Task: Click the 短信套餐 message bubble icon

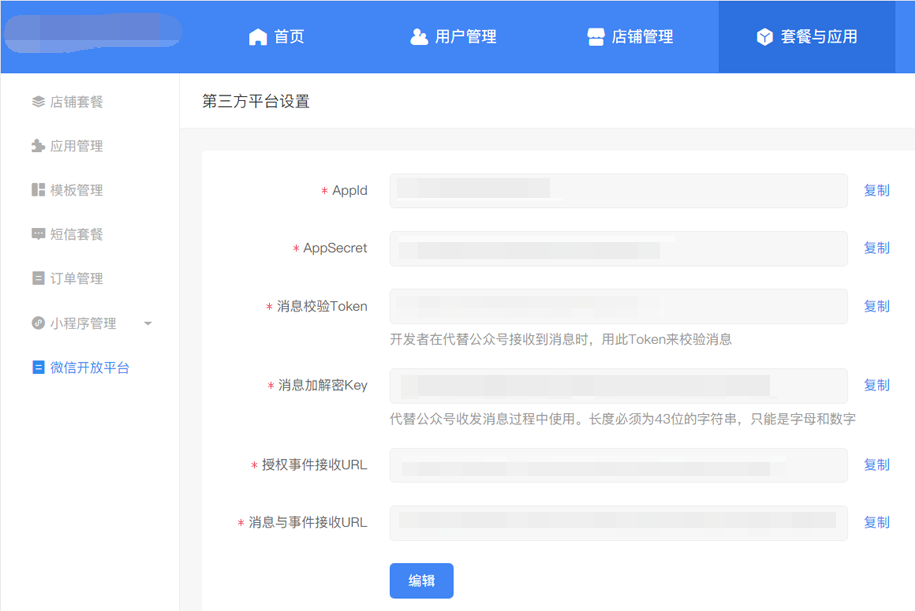Action: tap(38, 234)
